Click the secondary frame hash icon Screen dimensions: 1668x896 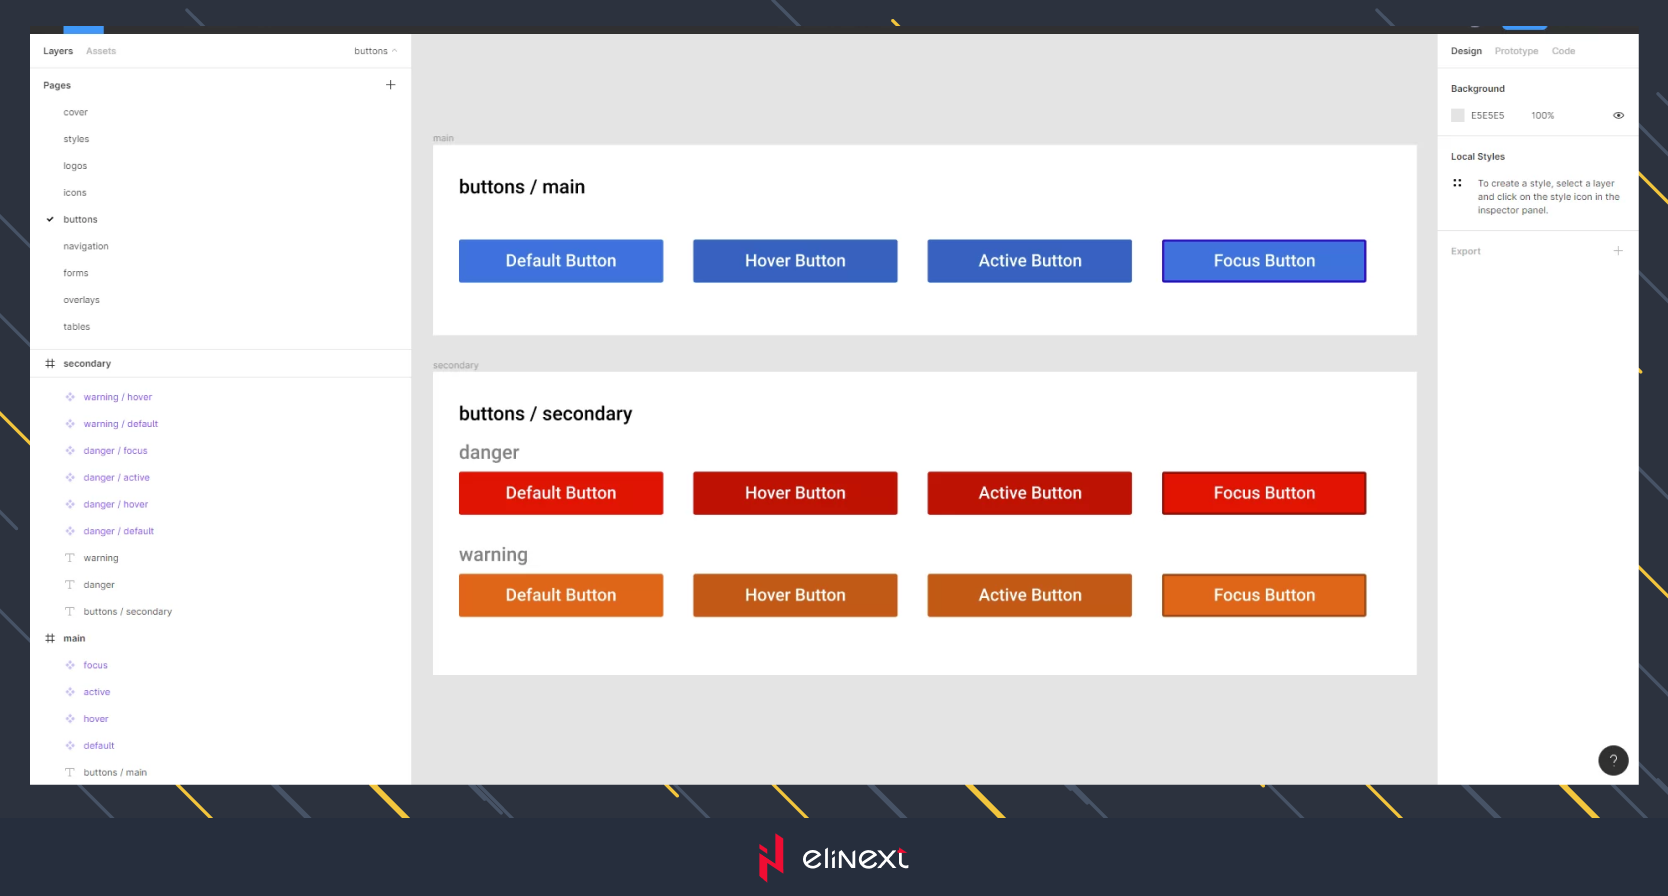(x=50, y=364)
